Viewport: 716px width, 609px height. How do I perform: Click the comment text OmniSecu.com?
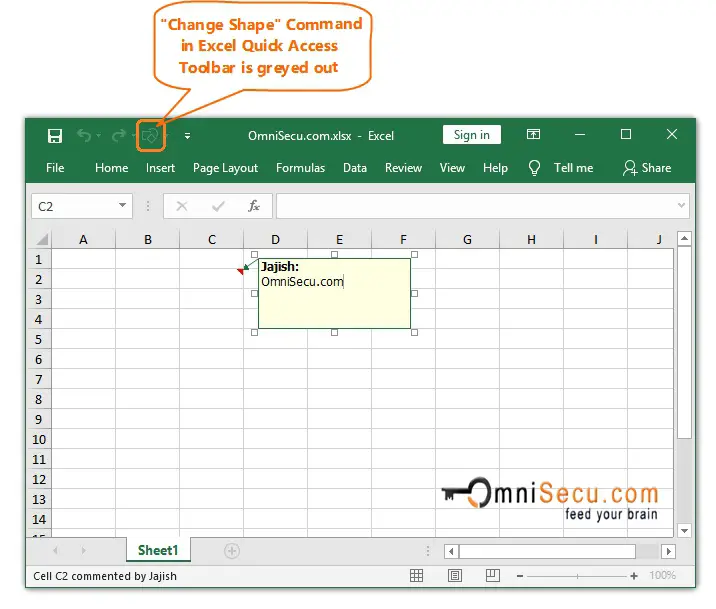[302, 282]
